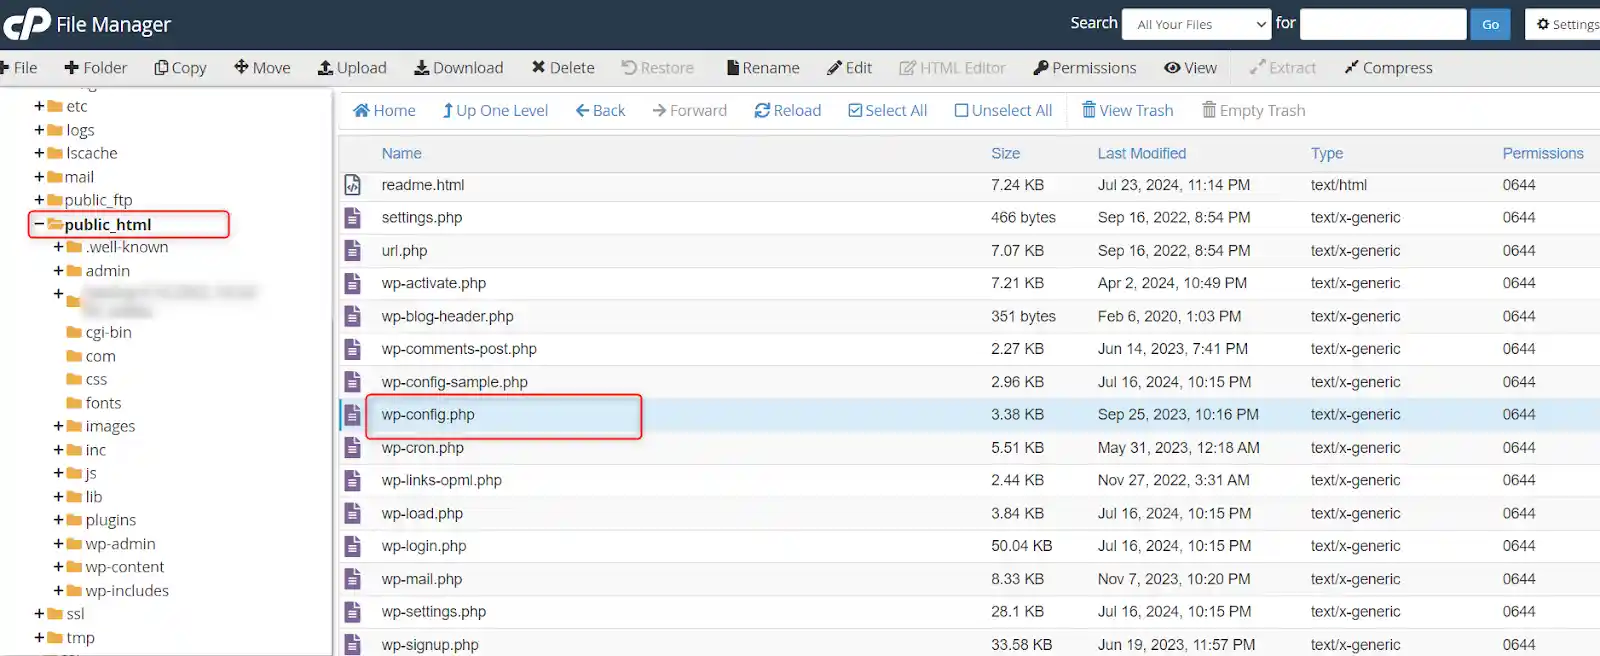Image resolution: width=1600 pixels, height=656 pixels.
Task: Open Permissions for selected file
Action: pos(1085,68)
